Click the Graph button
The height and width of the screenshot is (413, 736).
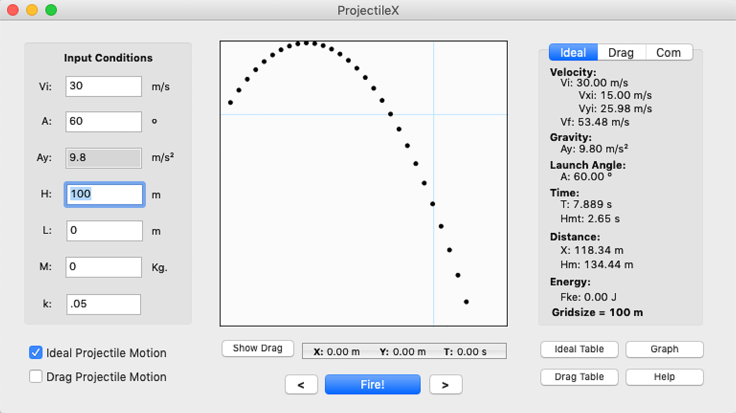coord(664,350)
